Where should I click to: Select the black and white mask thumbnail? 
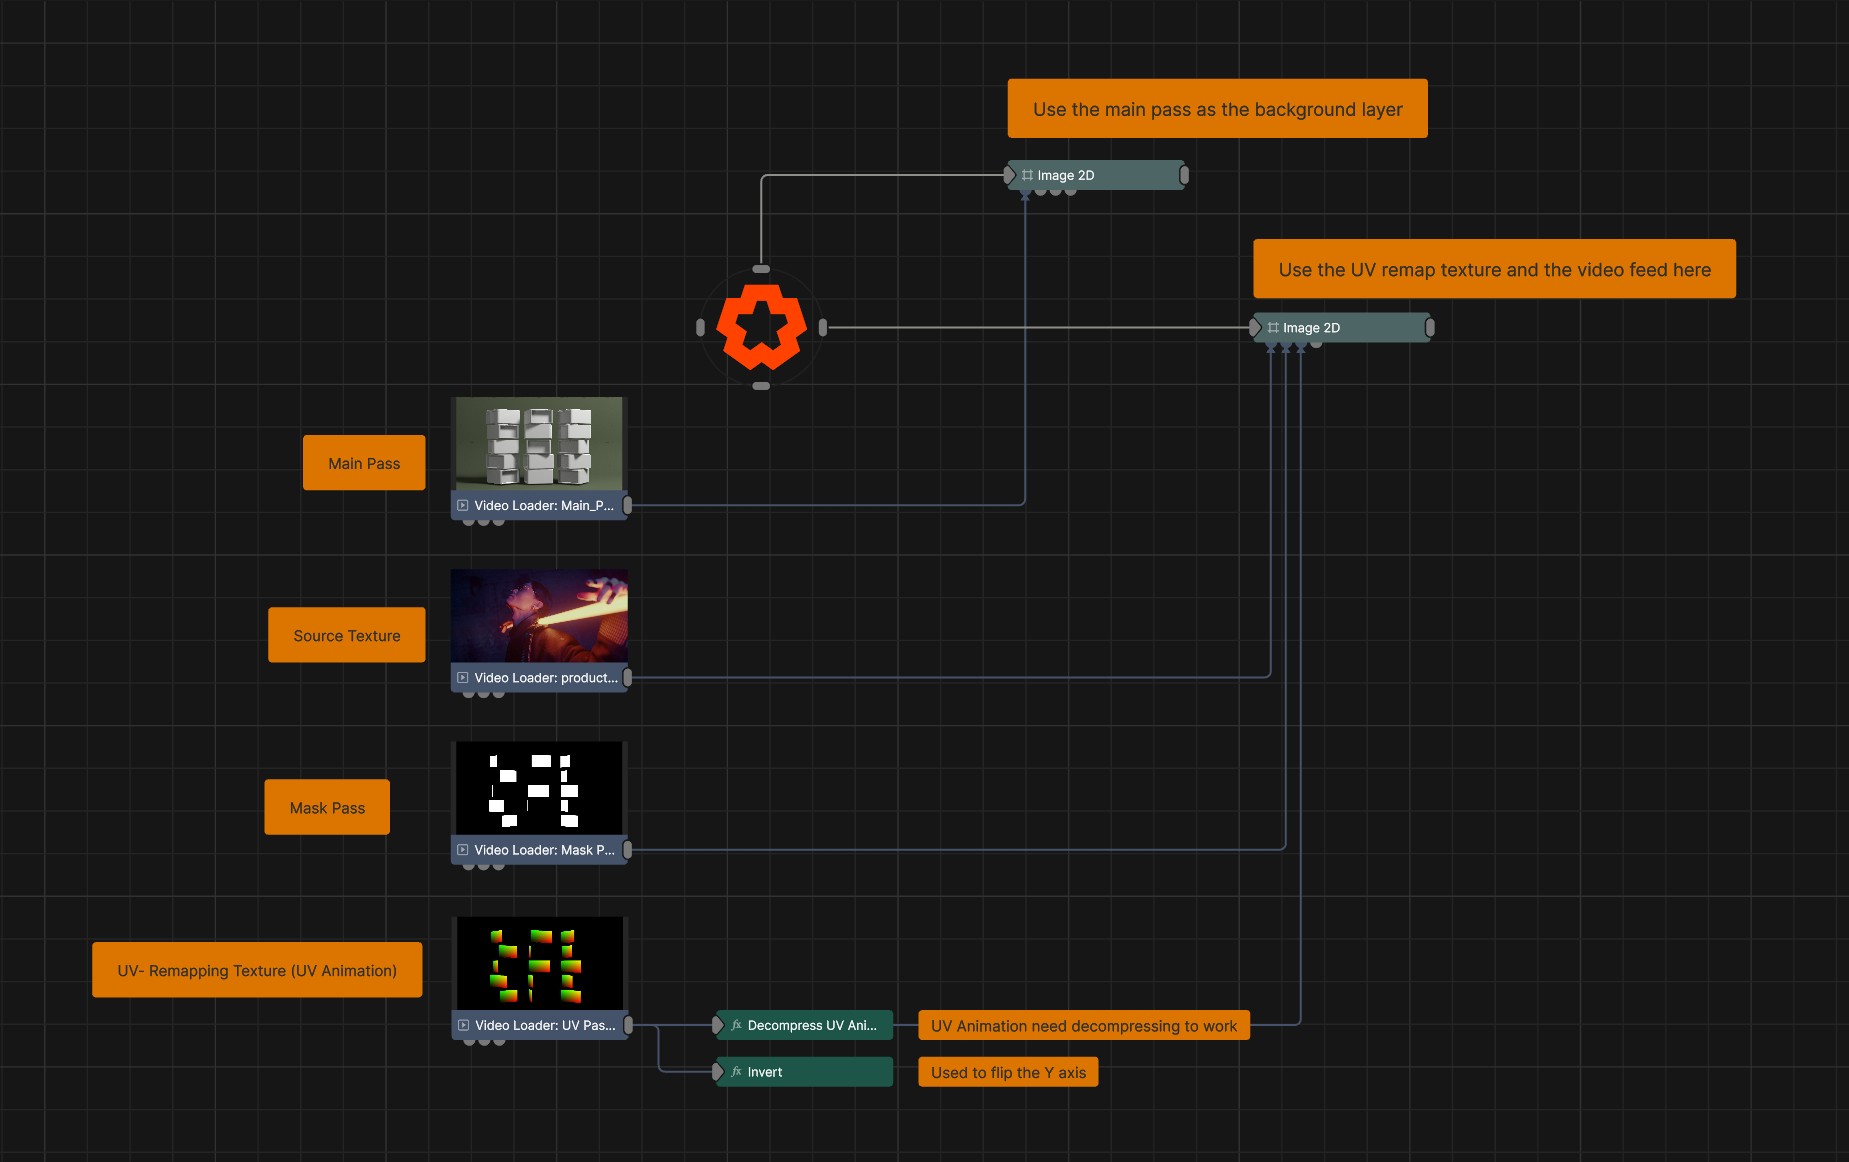pos(539,788)
